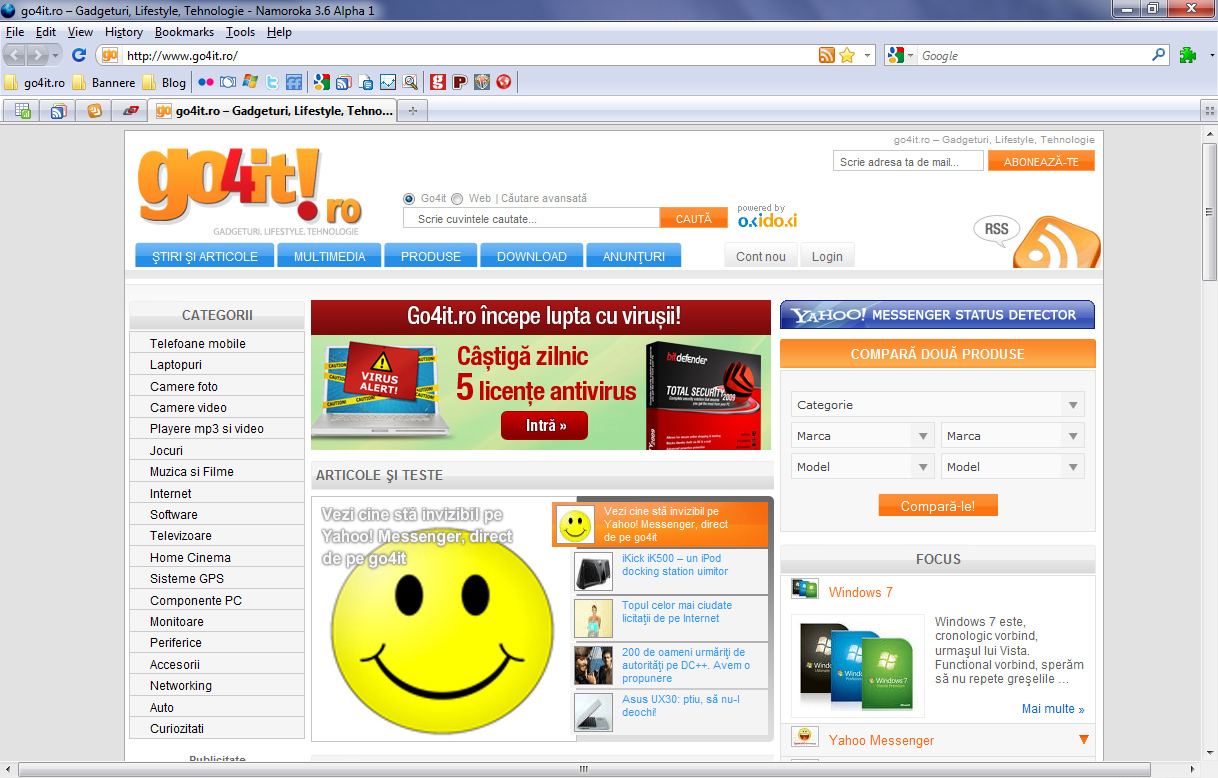This screenshot has height=778, width=1218.
Task: Bookmark this page with the star icon
Action: 847,55
